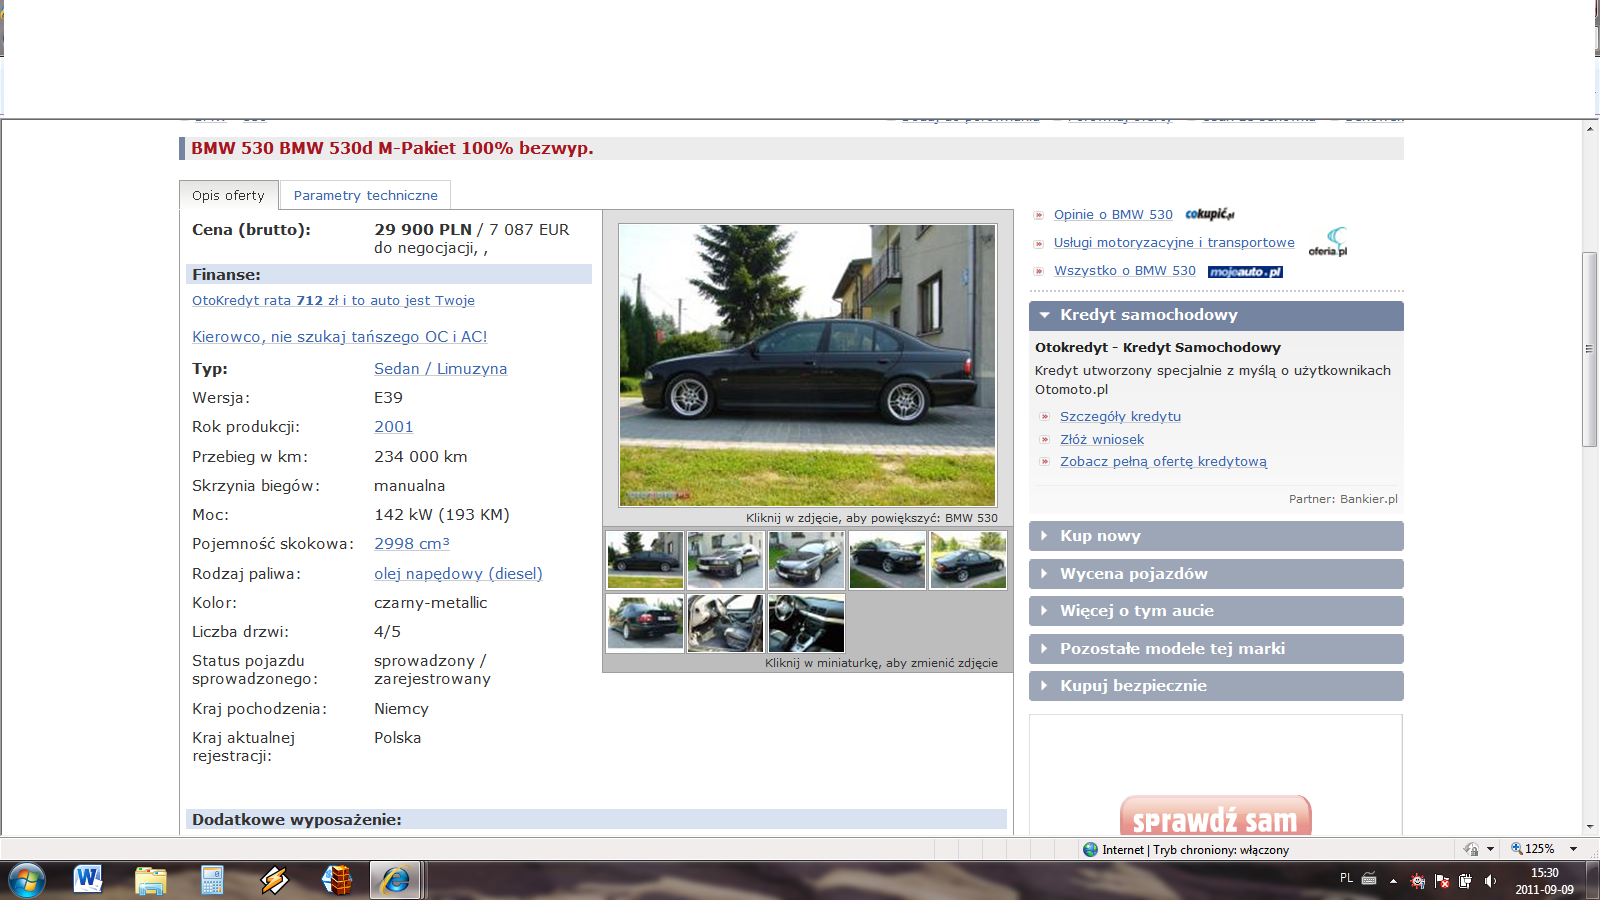
Task: Open the protected mode status dropdown
Action: pyautogui.click(x=1490, y=849)
